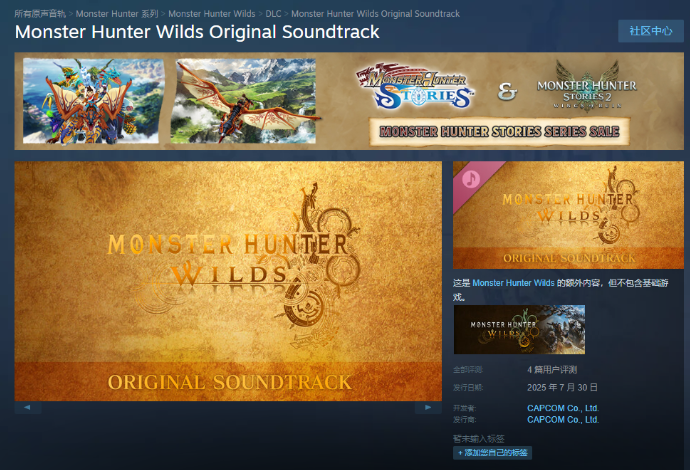Open the Monster Hunter 系列 breadcrumb link
This screenshot has height=470, width=690.
[x=117, y=14]
